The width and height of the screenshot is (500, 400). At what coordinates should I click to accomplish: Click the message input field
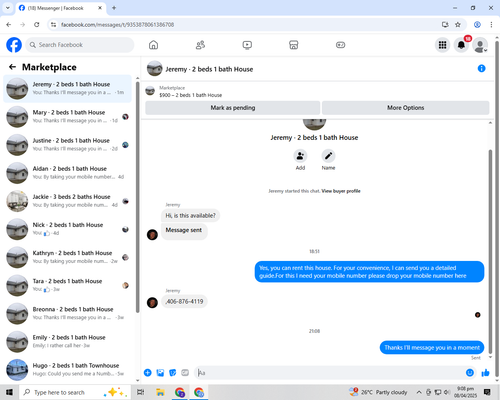329,373
